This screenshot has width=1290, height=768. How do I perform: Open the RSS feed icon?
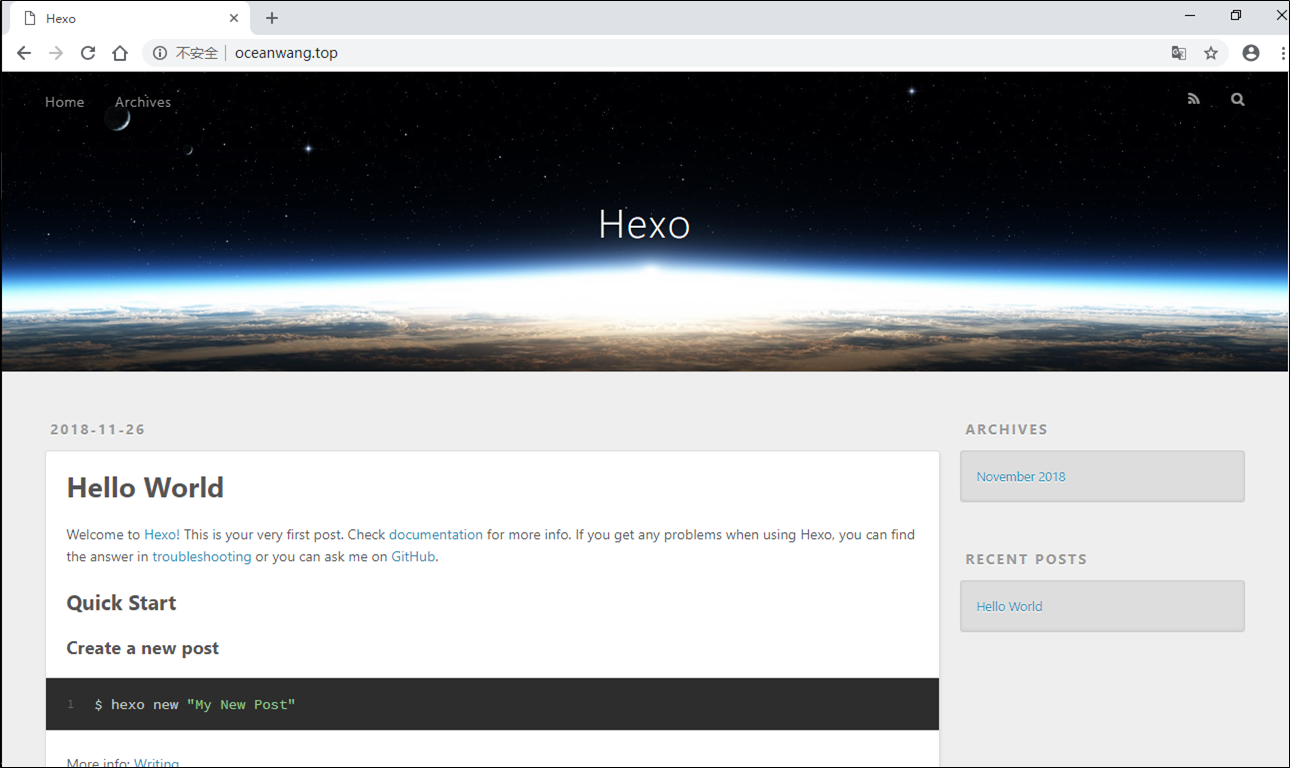[1193, 99]
